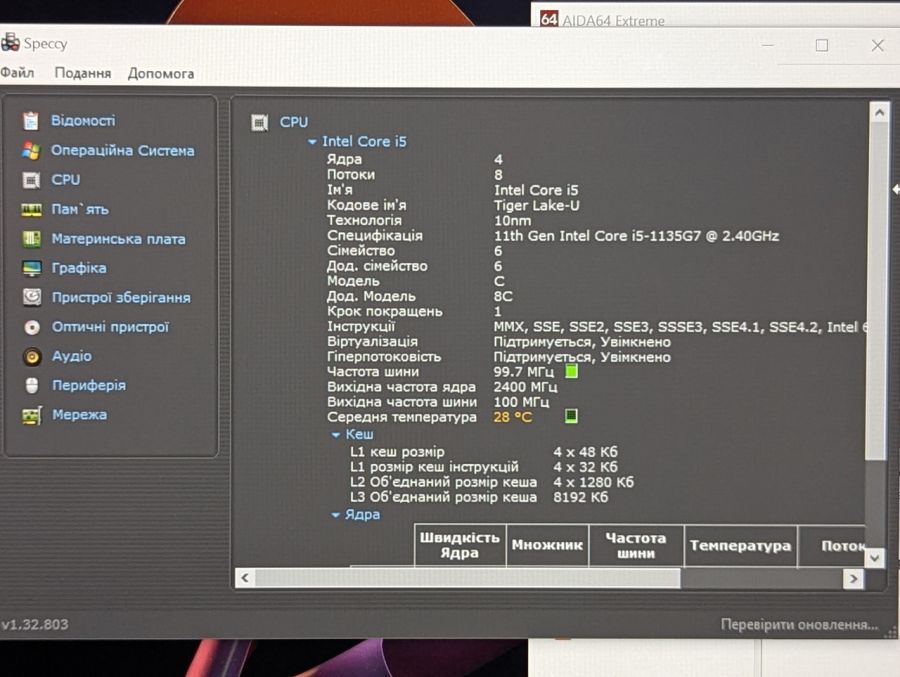Click the Віртуалізація row label

(373, 342)
